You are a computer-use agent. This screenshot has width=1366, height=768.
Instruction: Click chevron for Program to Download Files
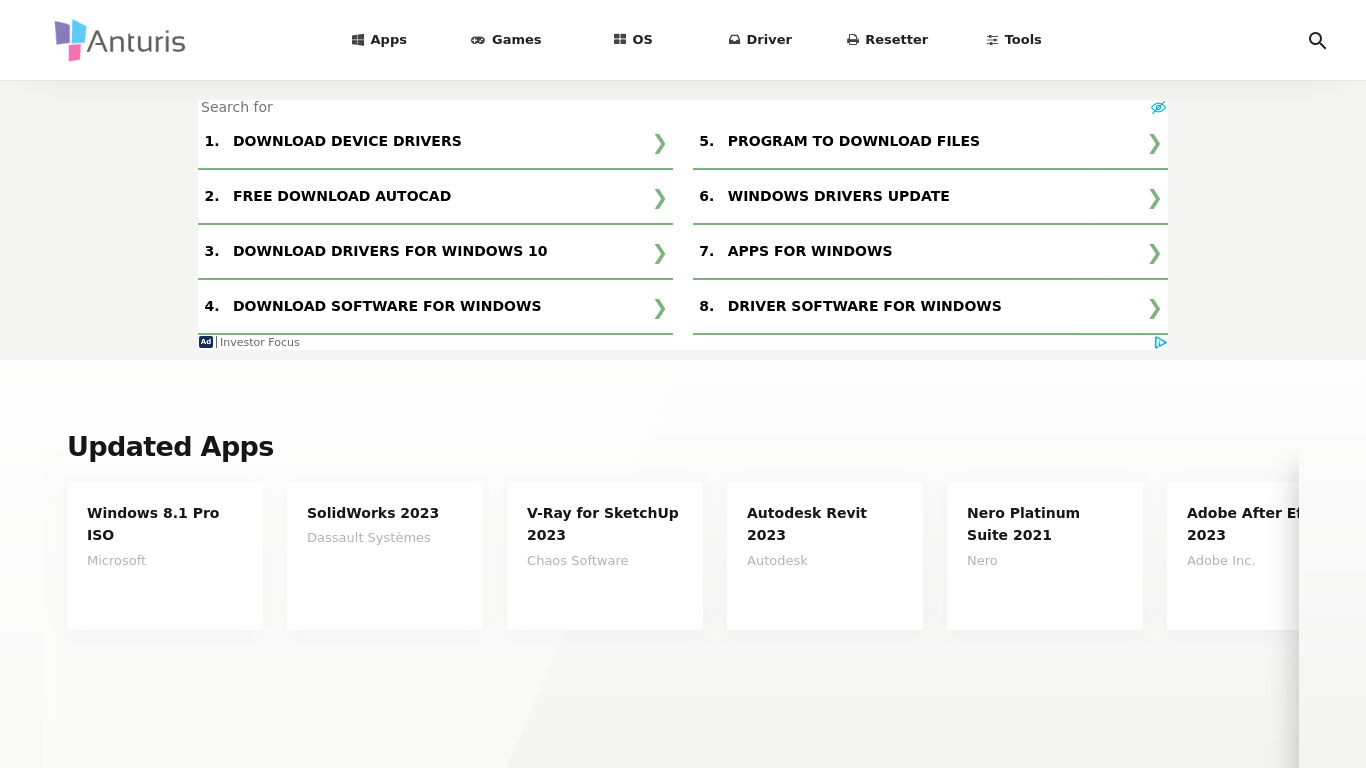pos(1154,143)
